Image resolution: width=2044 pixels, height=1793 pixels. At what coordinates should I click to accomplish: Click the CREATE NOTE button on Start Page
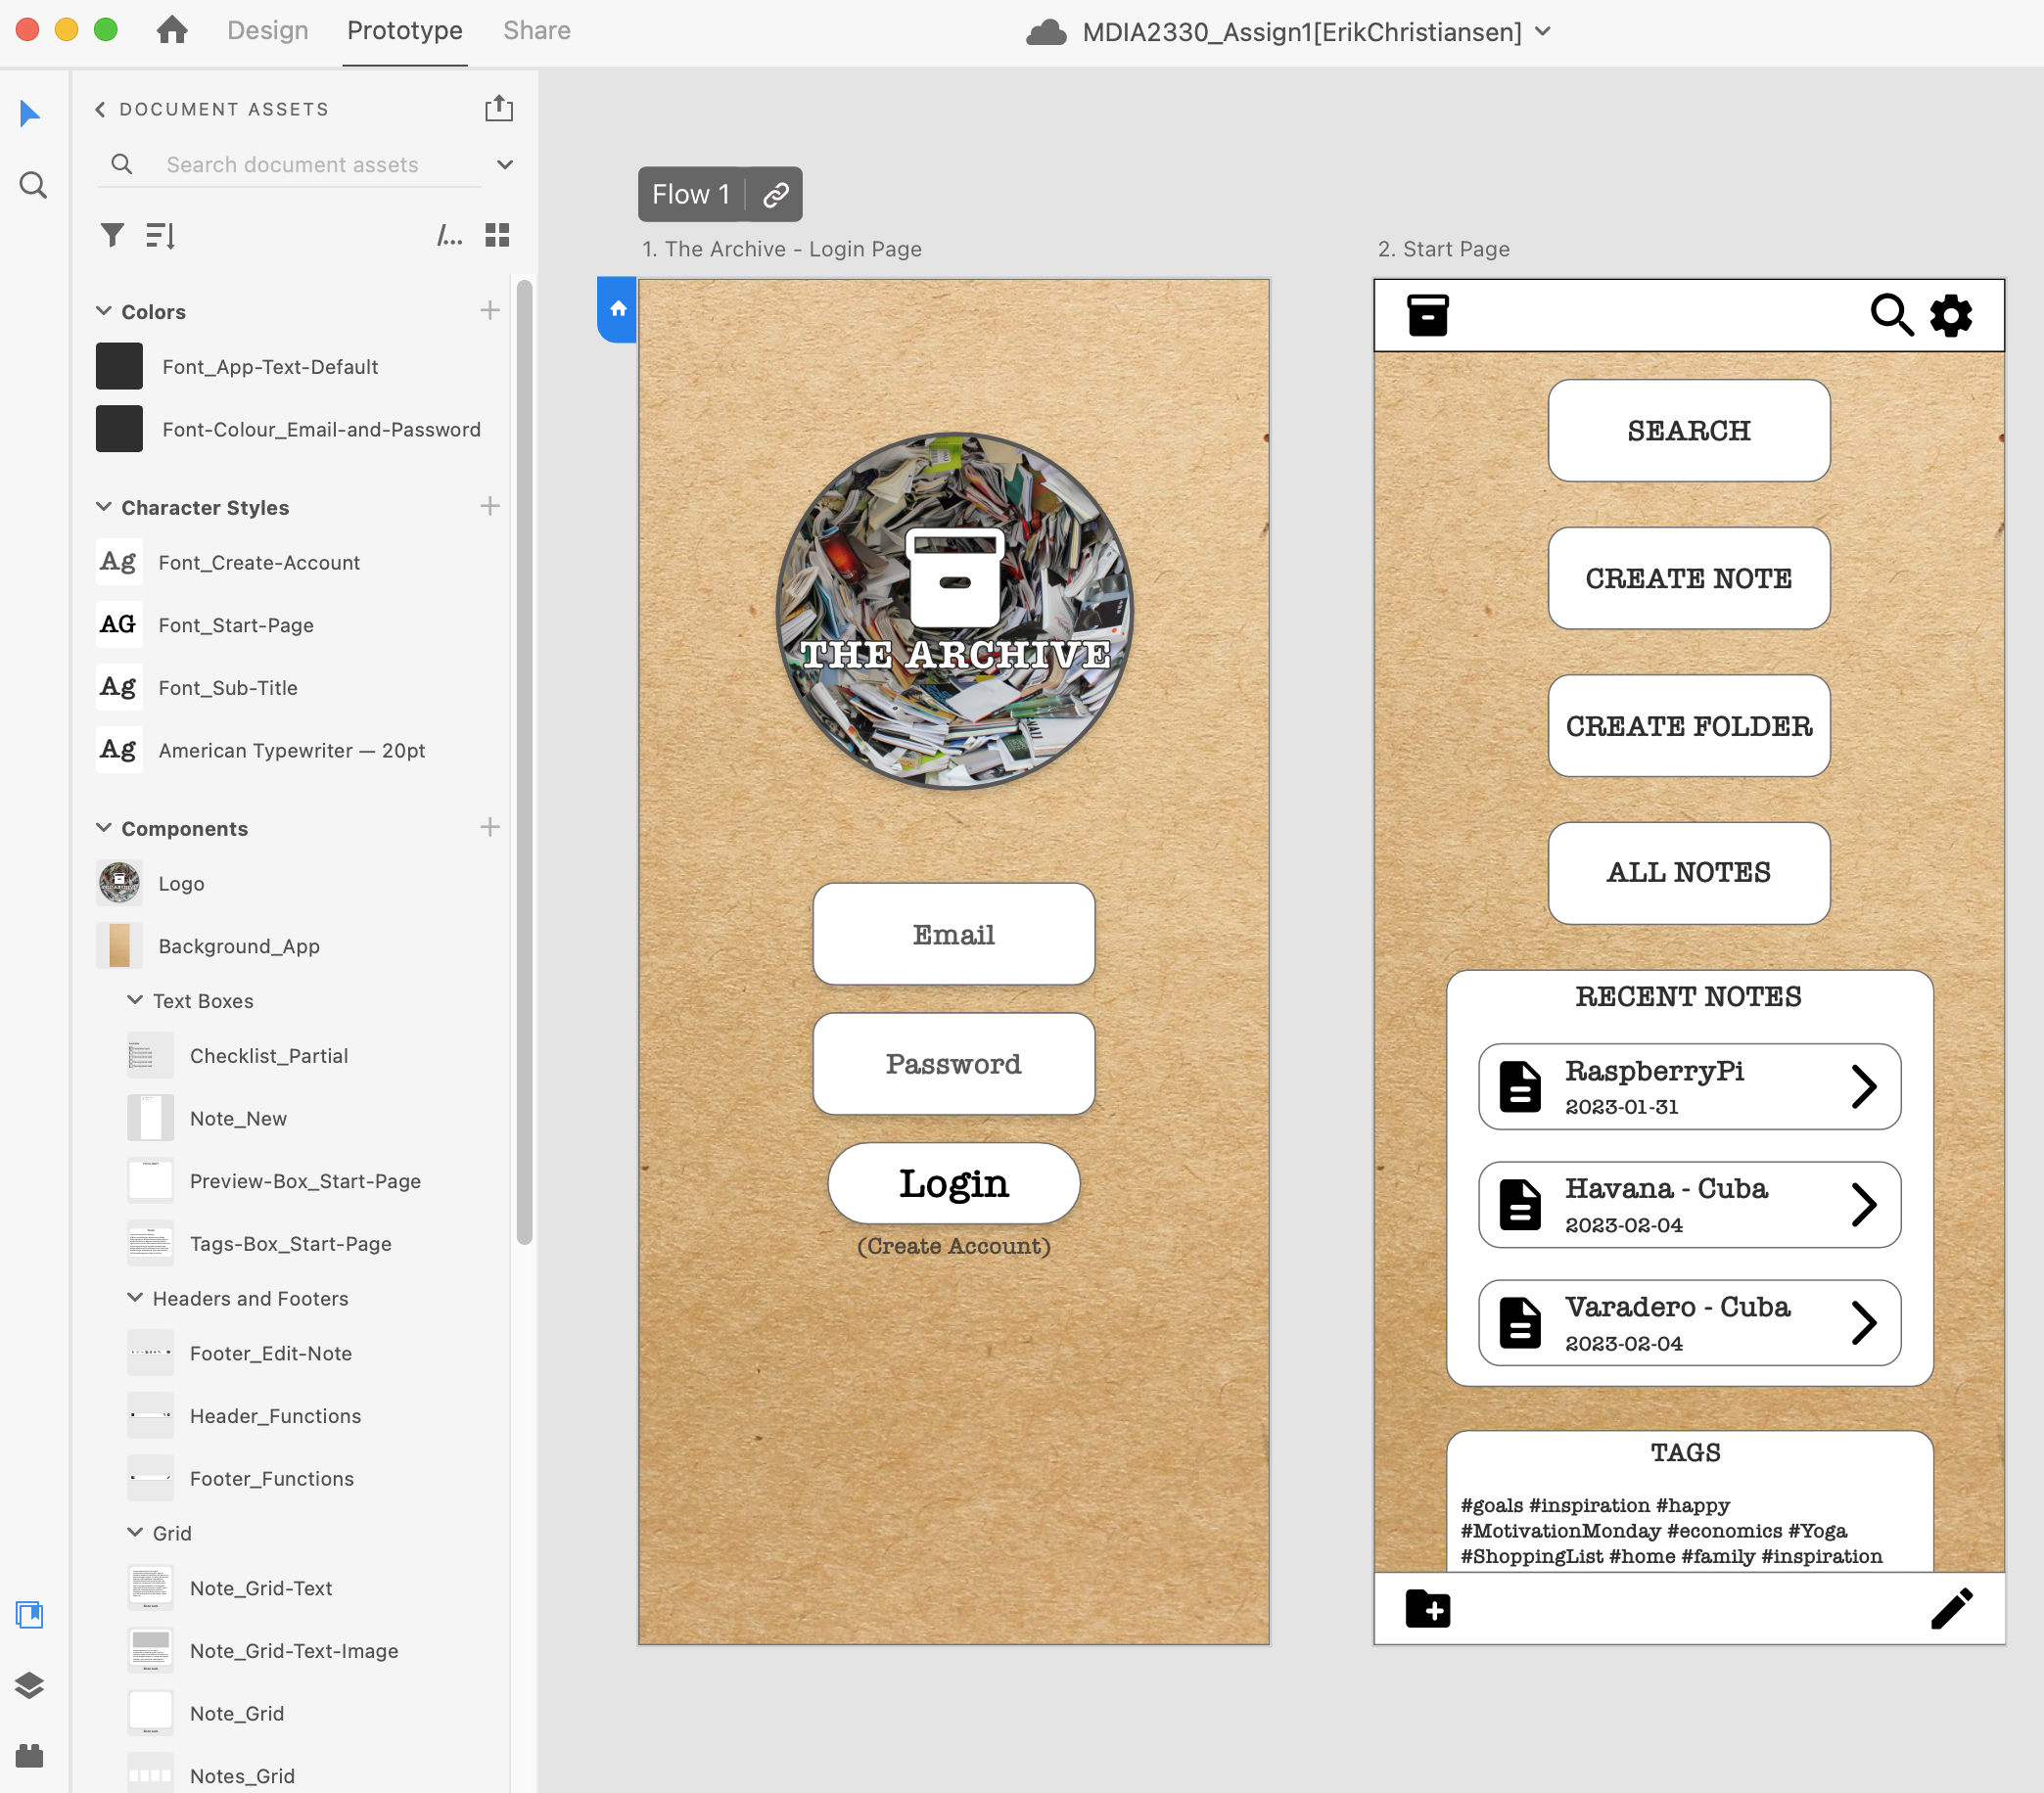pyautogui.click(x=1688, y=578)
